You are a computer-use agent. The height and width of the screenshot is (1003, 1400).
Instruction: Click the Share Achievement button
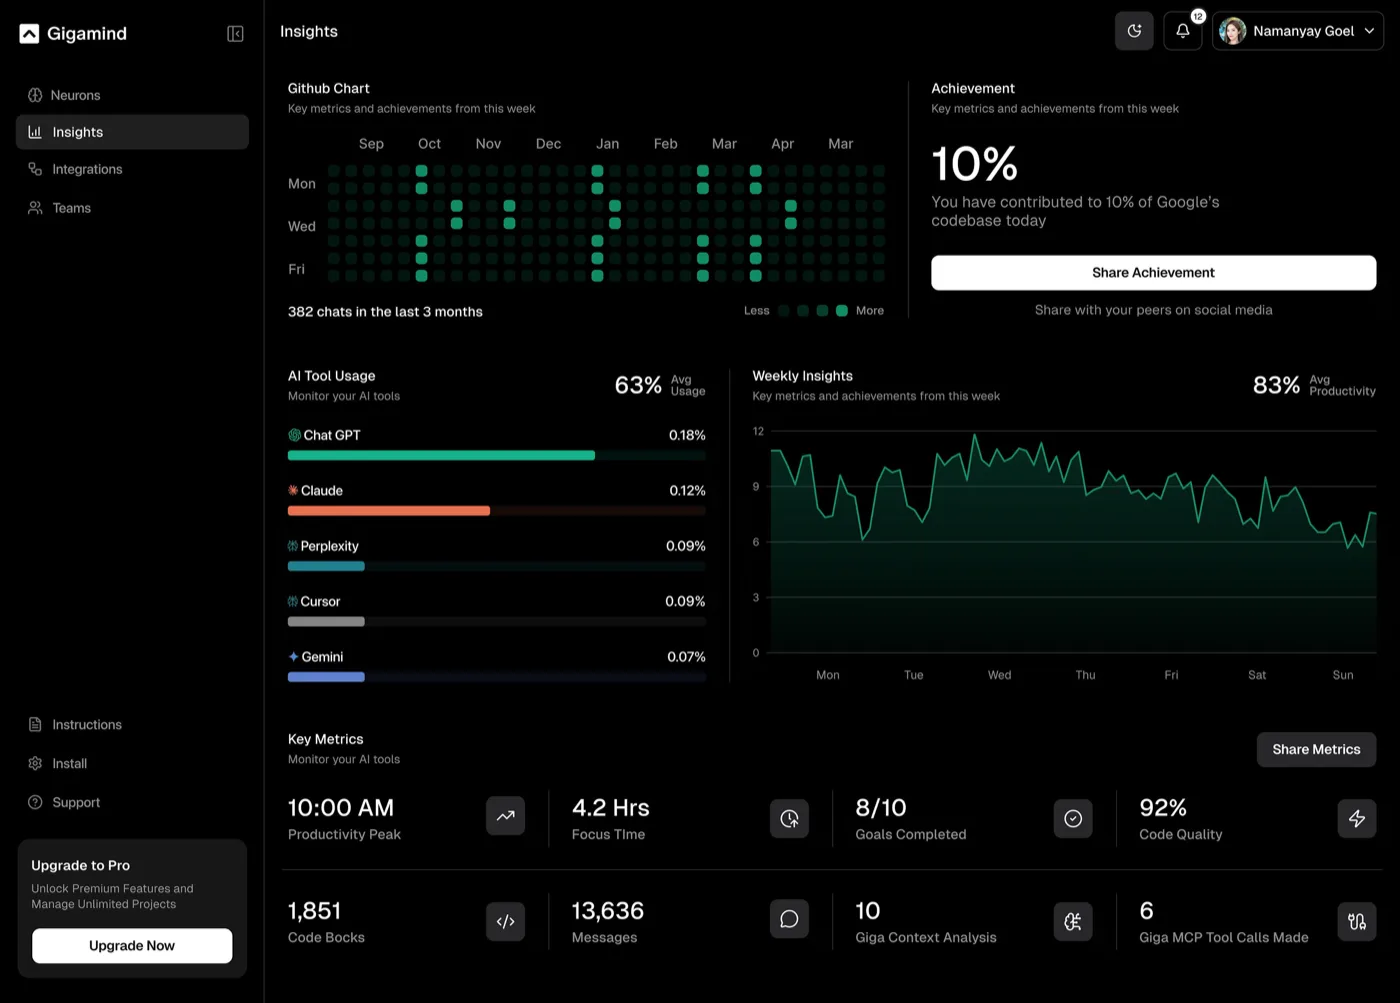(x=1153, y=273)
